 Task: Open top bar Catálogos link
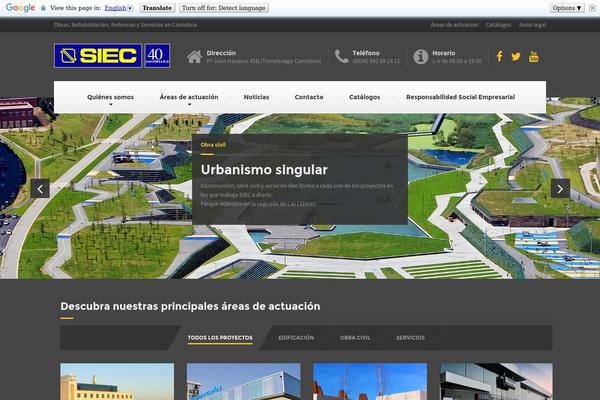point(498,25)
